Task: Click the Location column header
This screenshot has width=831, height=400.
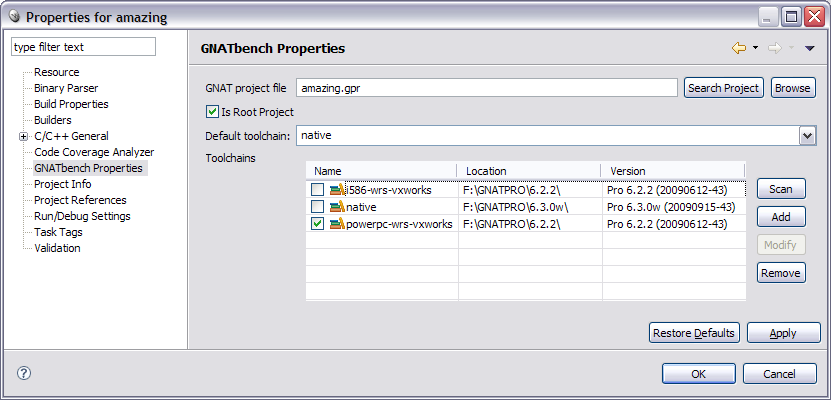Action: [x=529, y=171]
